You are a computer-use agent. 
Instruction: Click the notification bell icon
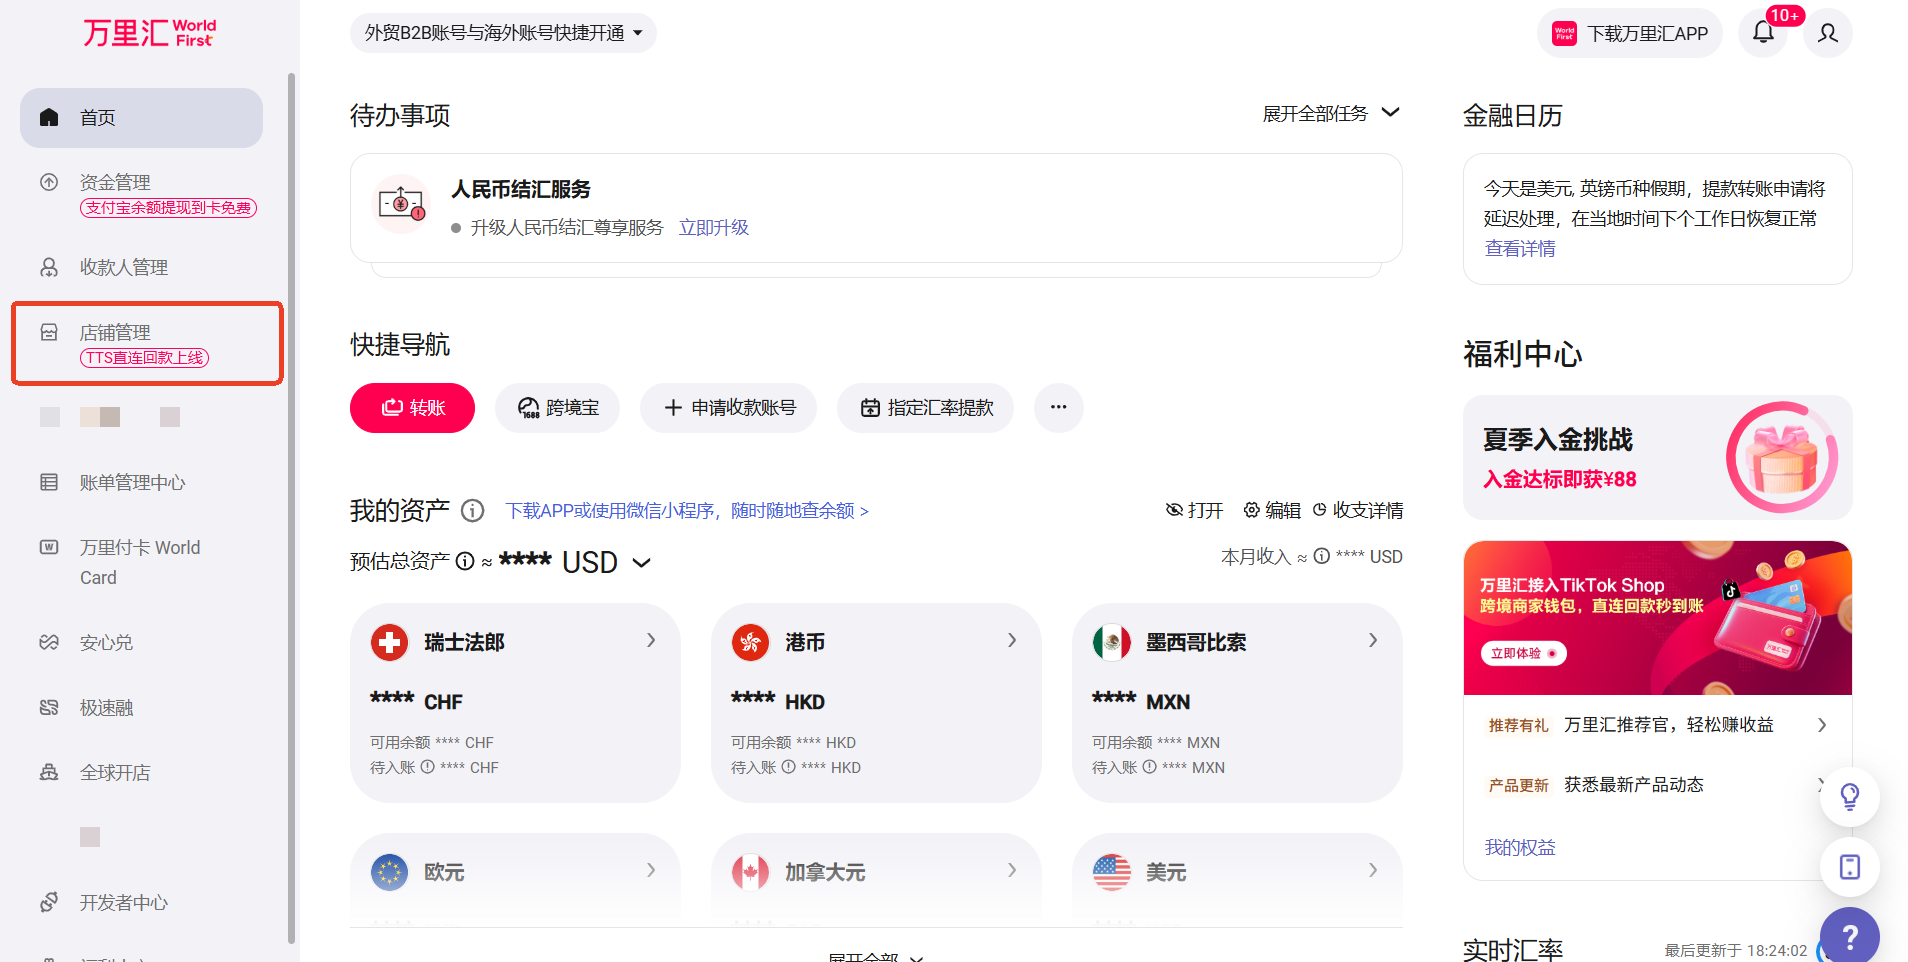coord(1763,33)
